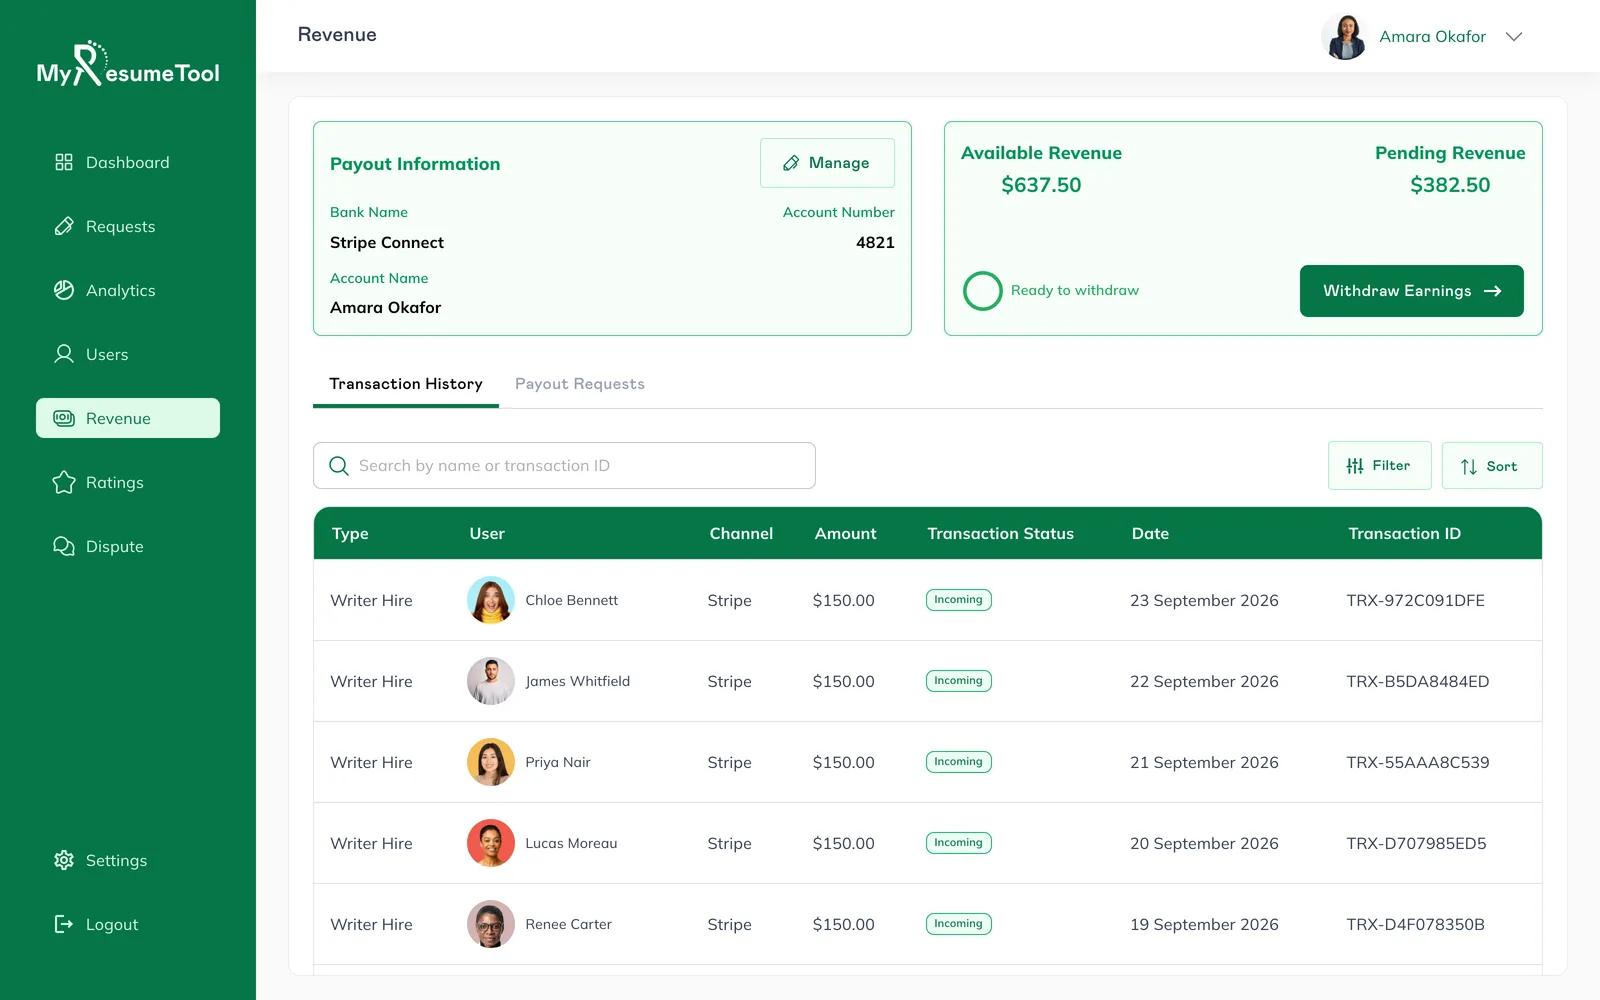The image size is (1600, 1000).
Task: Click the search magnifier icon
Action: (339, 466)
